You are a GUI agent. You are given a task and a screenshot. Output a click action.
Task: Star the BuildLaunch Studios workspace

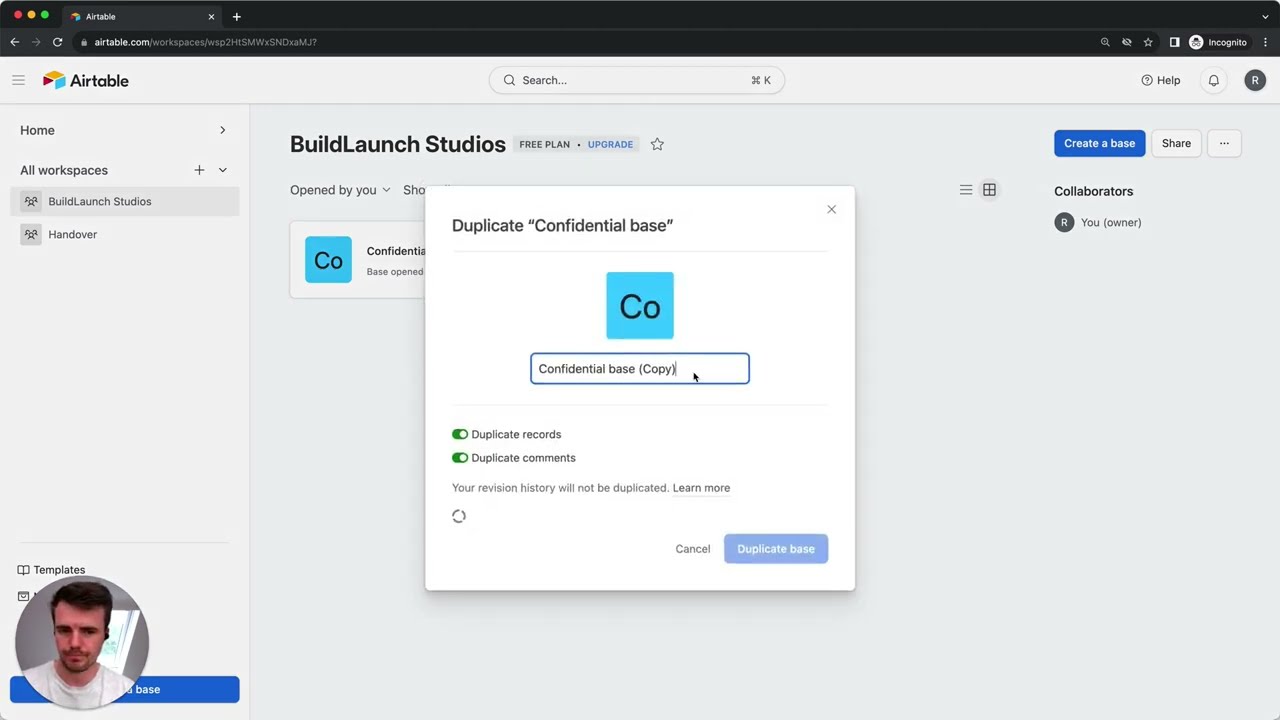click(657, 144)
